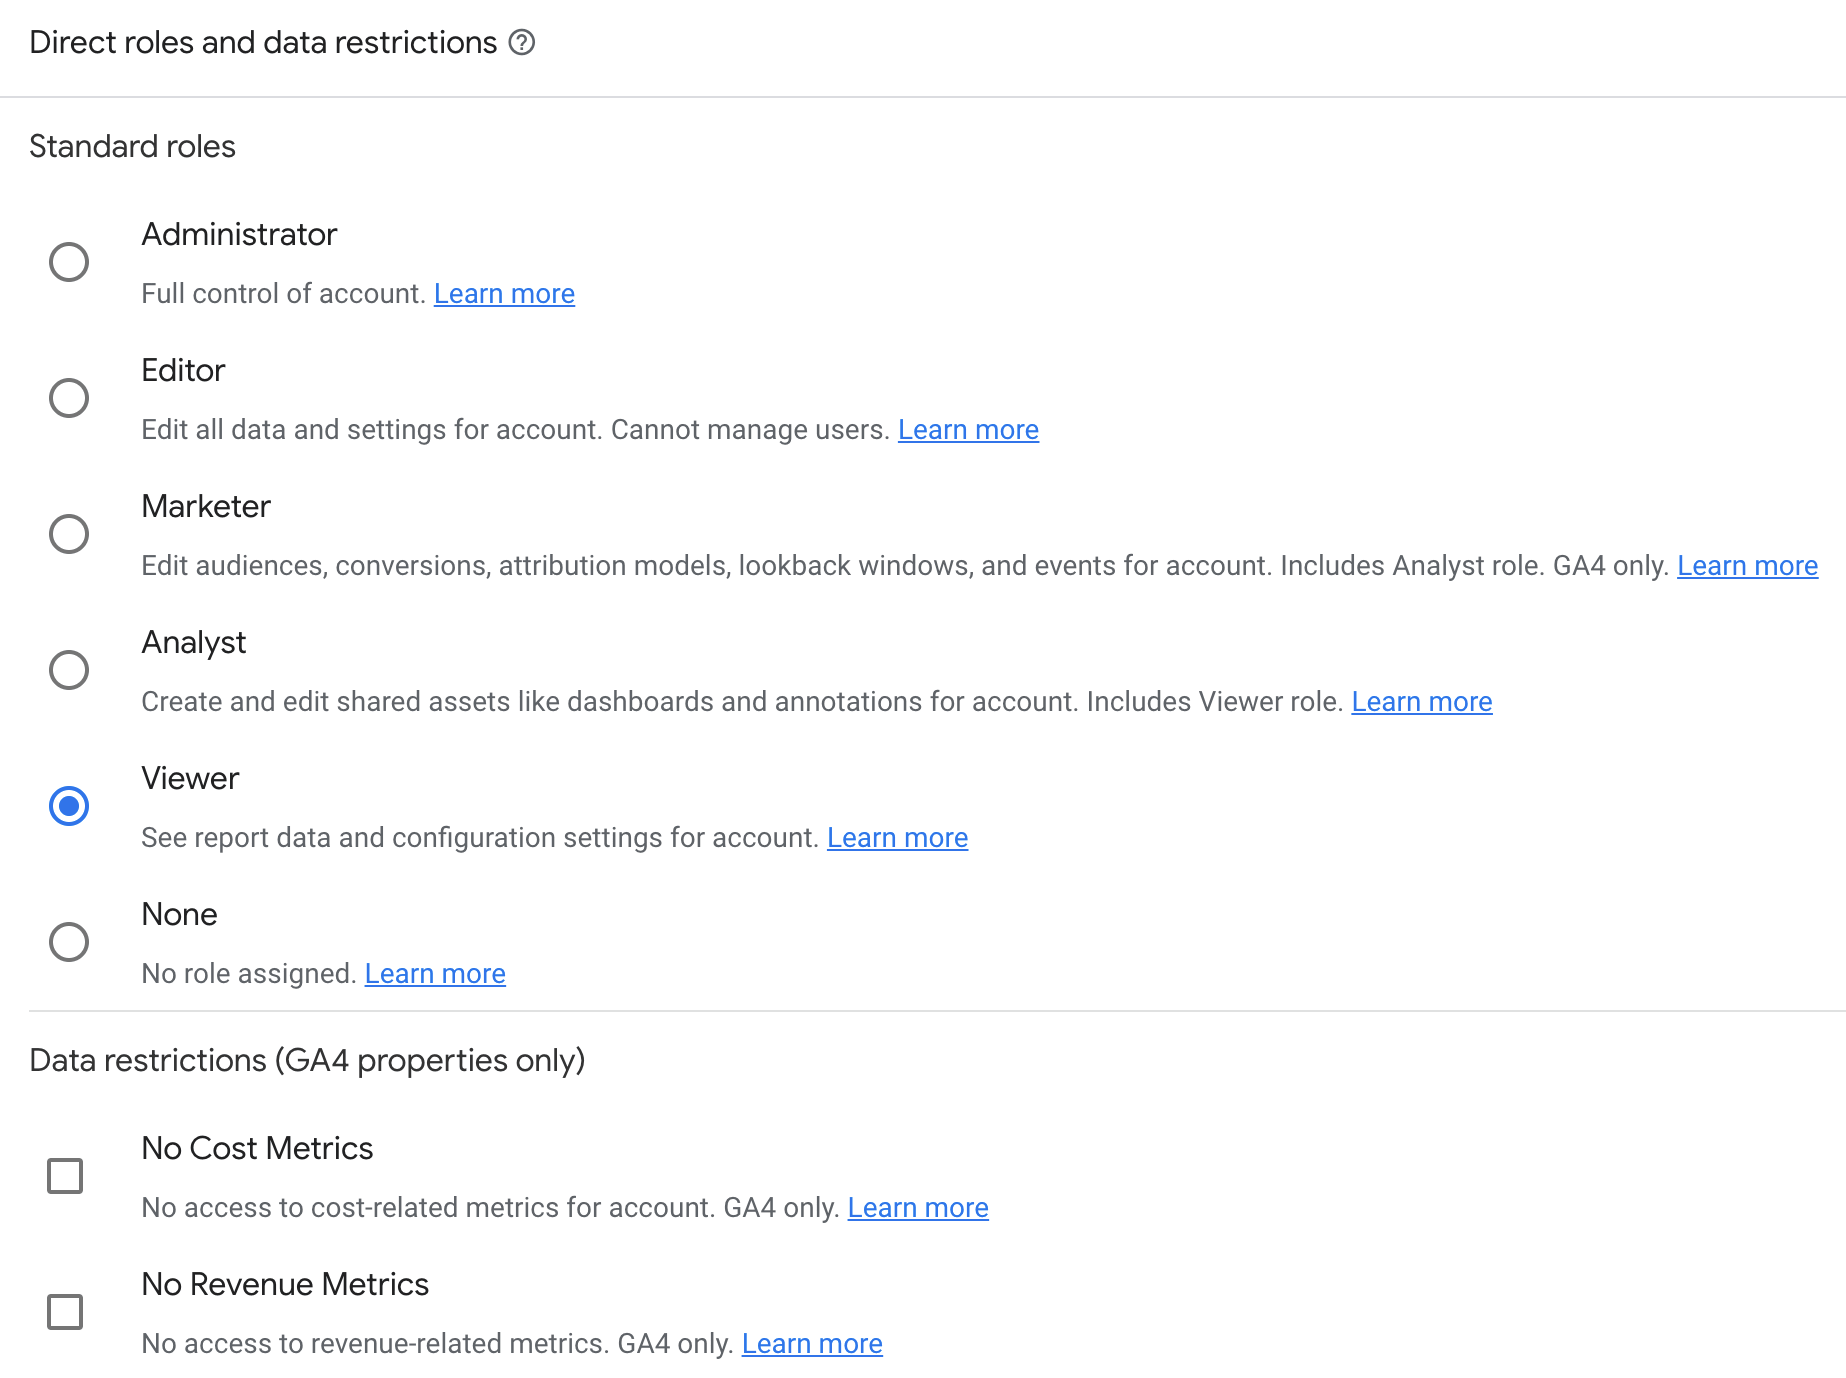Open Learn more about Analyst role

click(x=1421, y=701)
